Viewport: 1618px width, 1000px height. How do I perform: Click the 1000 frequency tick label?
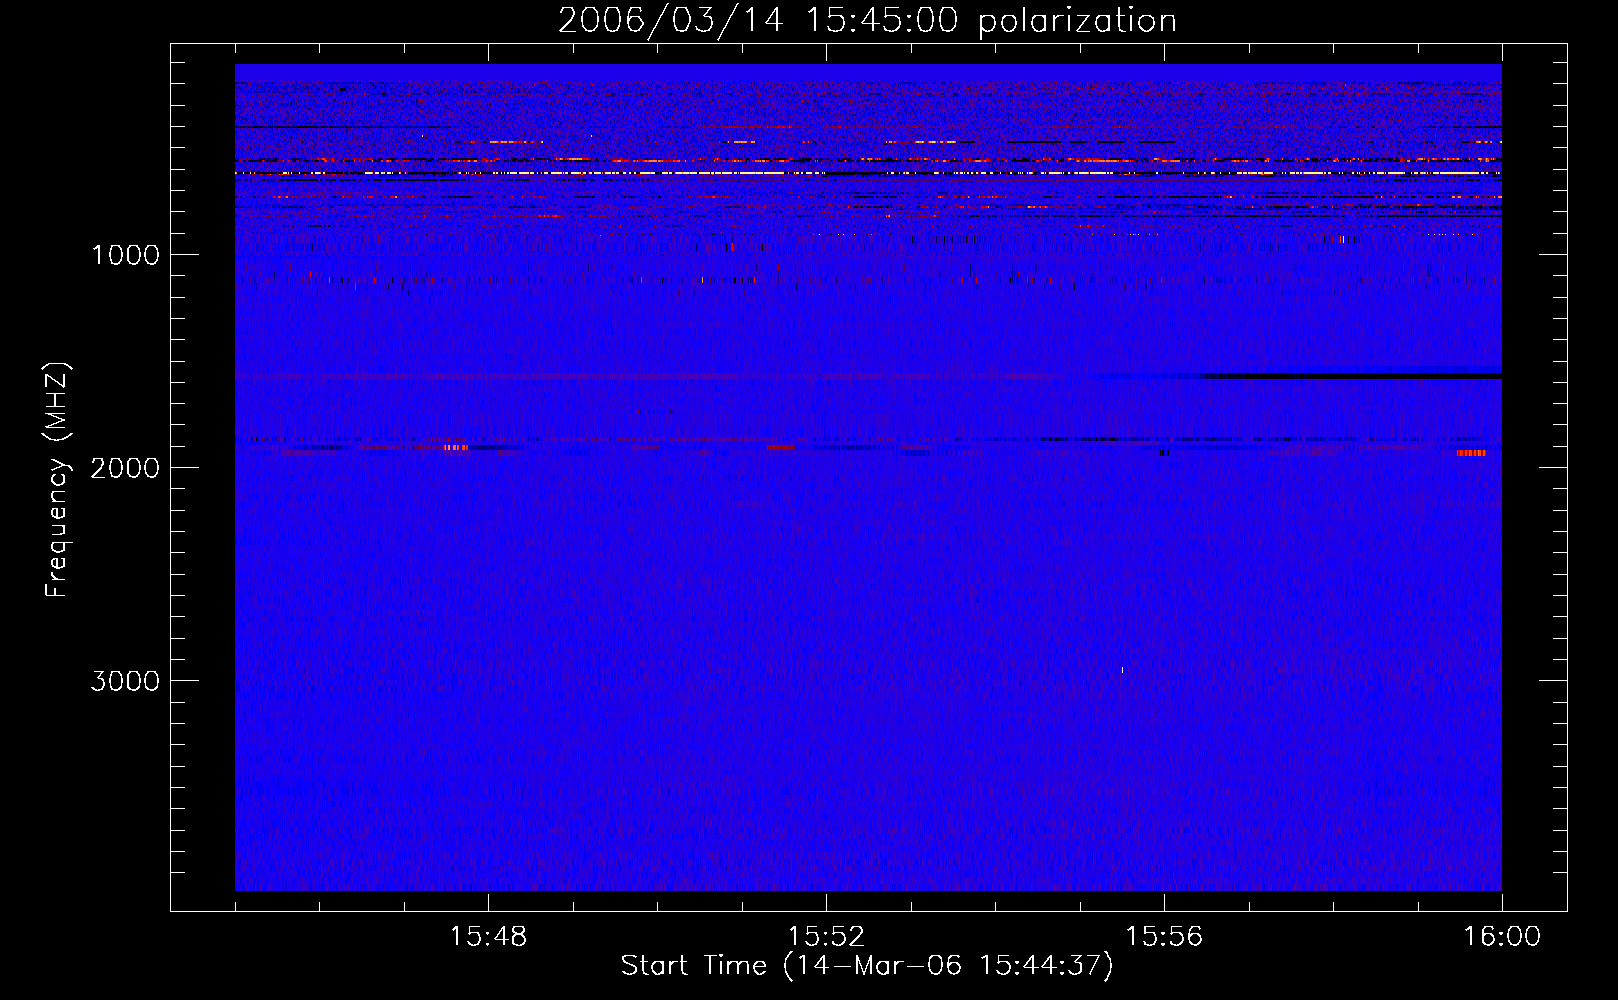[x=125, y=255]
